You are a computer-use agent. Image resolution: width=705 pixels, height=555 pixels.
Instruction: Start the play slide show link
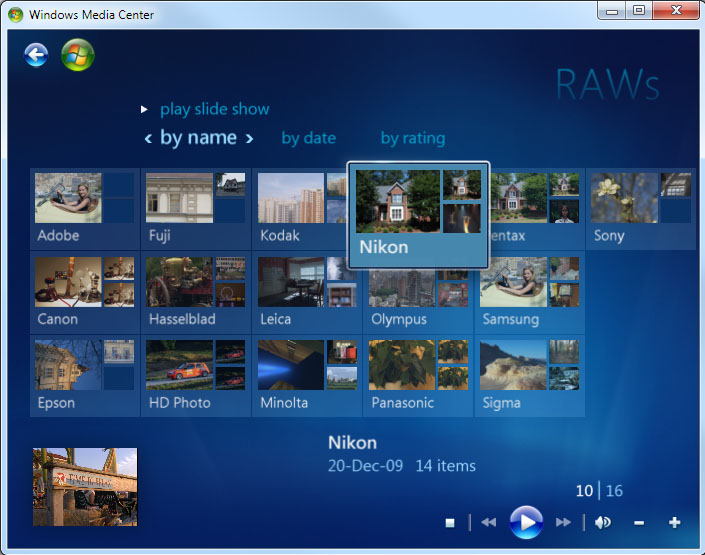click(214, 109)
